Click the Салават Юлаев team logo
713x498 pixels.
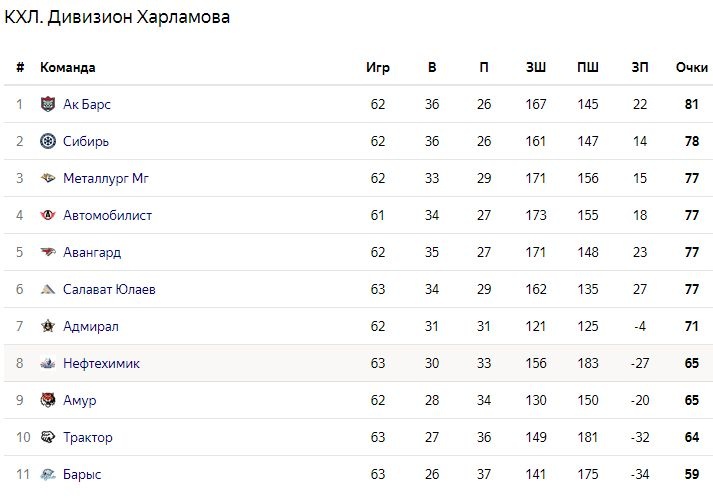[48, 289]
